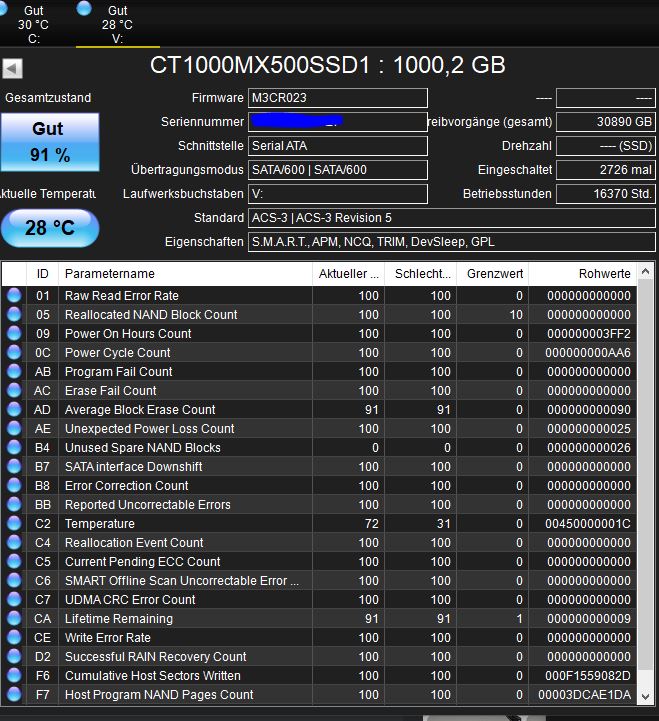Viewport: 659px width, 721px height.
Task: Click the Standard ACS-3 field
Action: pyautogui.click(x=452, y=217)
